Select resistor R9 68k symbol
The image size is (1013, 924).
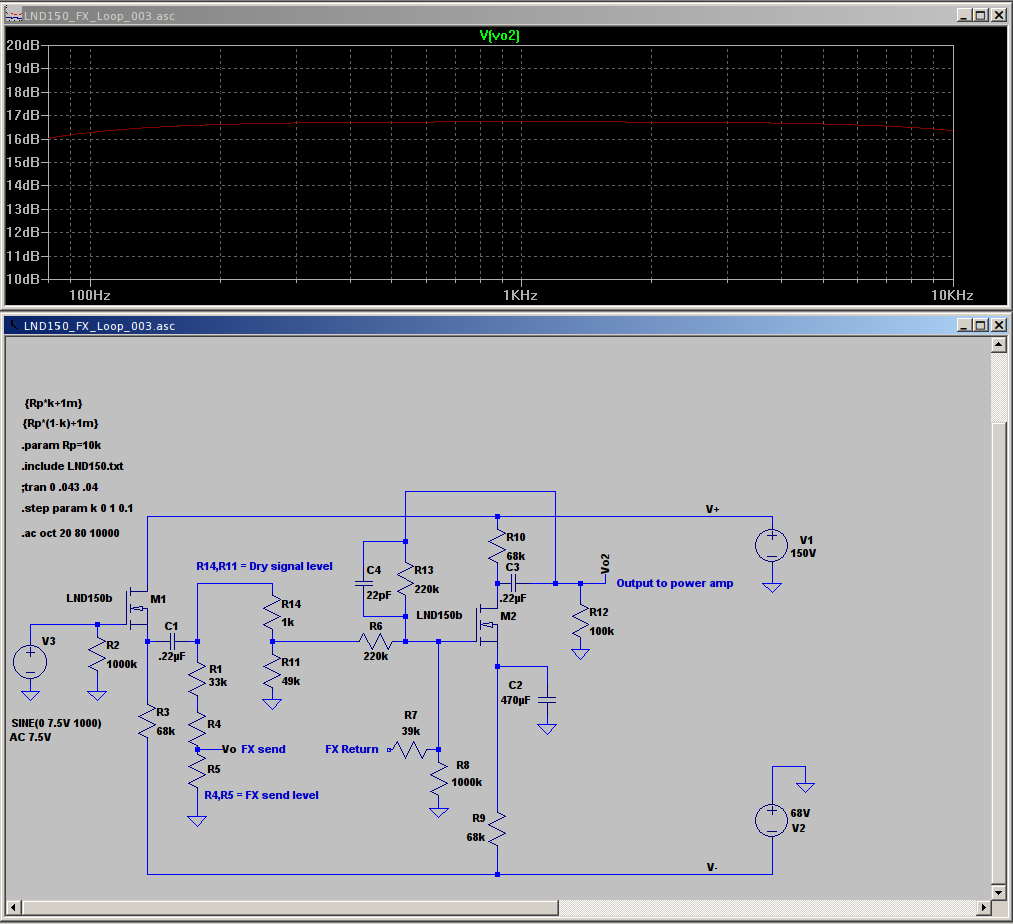pyautogui.click(x=497, y=829)
